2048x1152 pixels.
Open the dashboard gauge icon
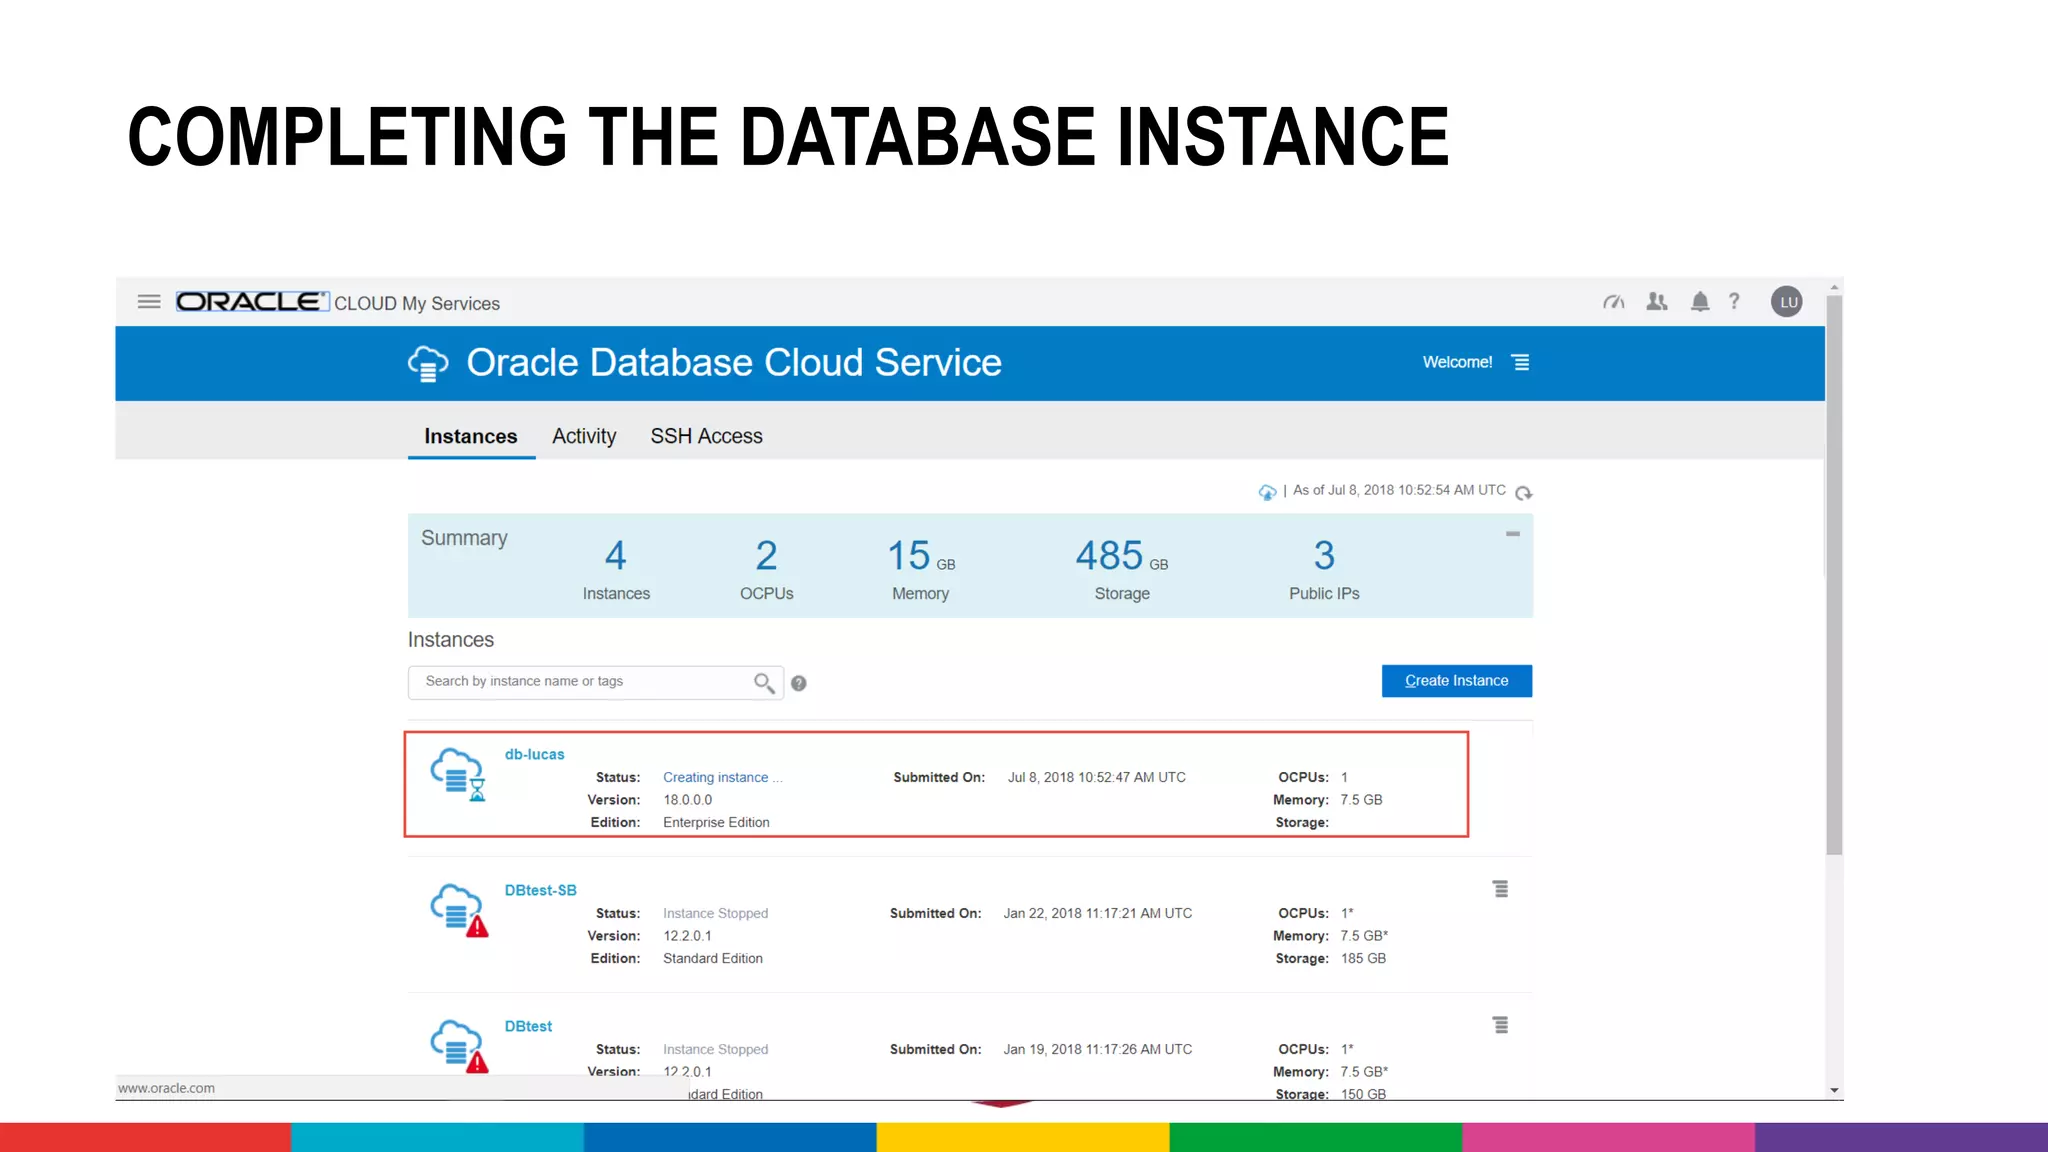(1613, 301)
